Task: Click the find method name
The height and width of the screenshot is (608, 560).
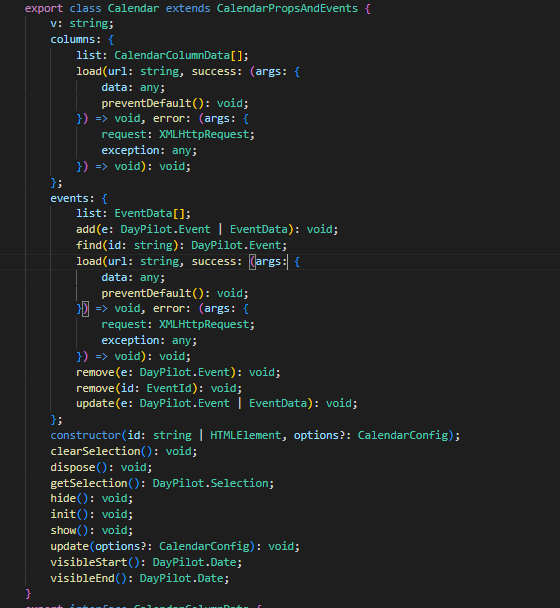Action: point(89,245)
